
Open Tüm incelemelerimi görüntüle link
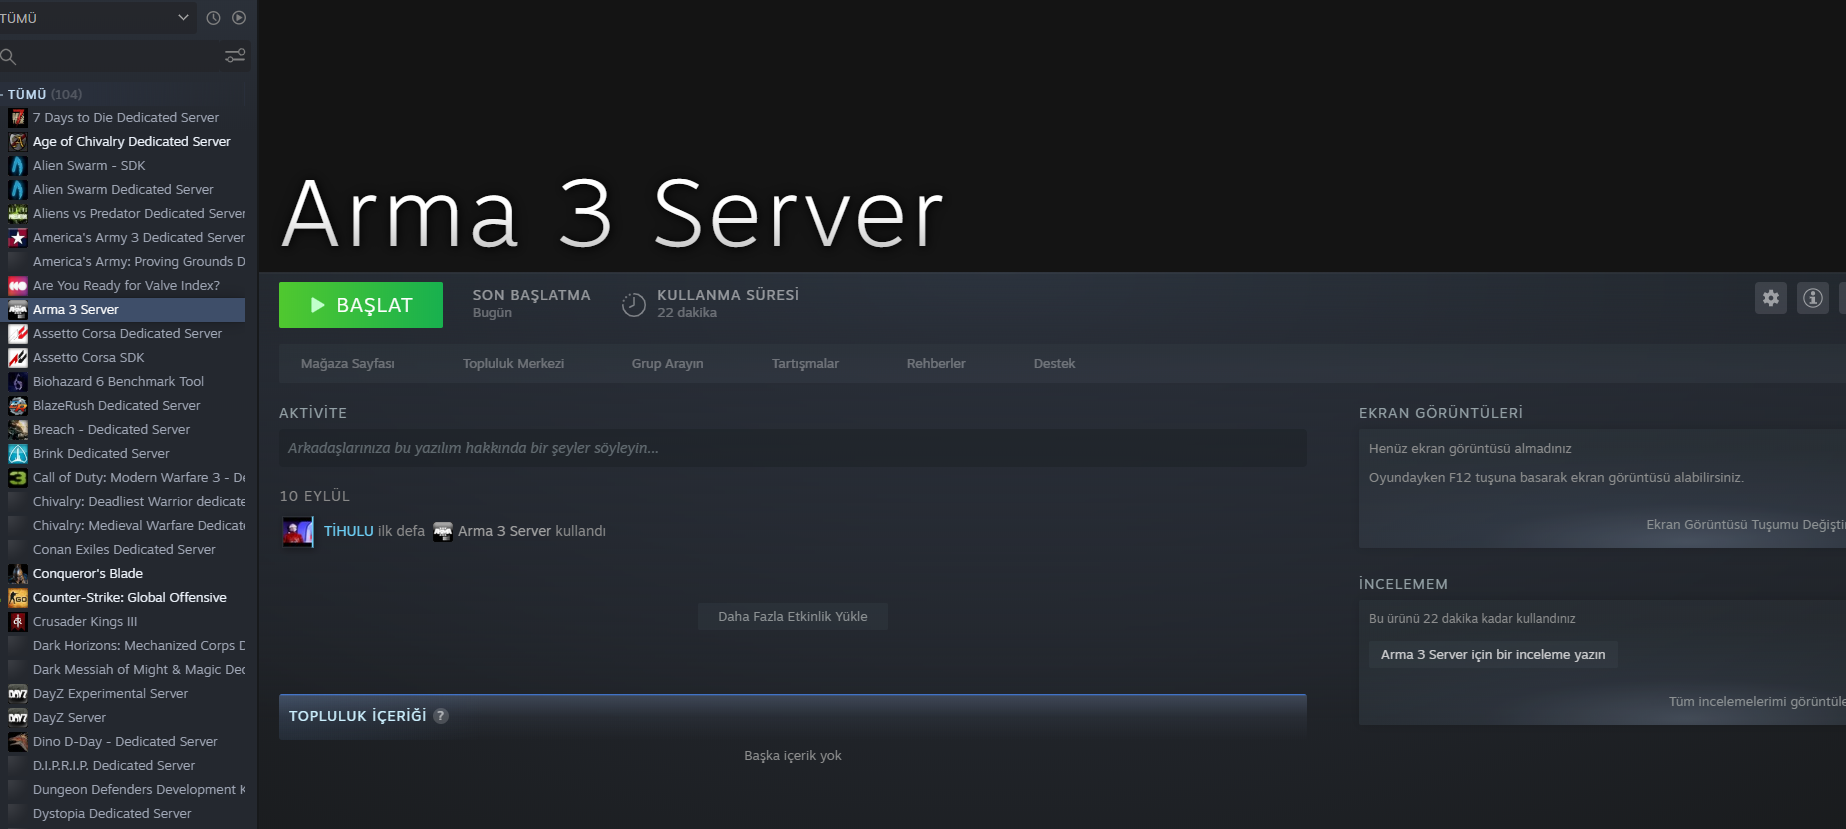[x=1756, y=702]
